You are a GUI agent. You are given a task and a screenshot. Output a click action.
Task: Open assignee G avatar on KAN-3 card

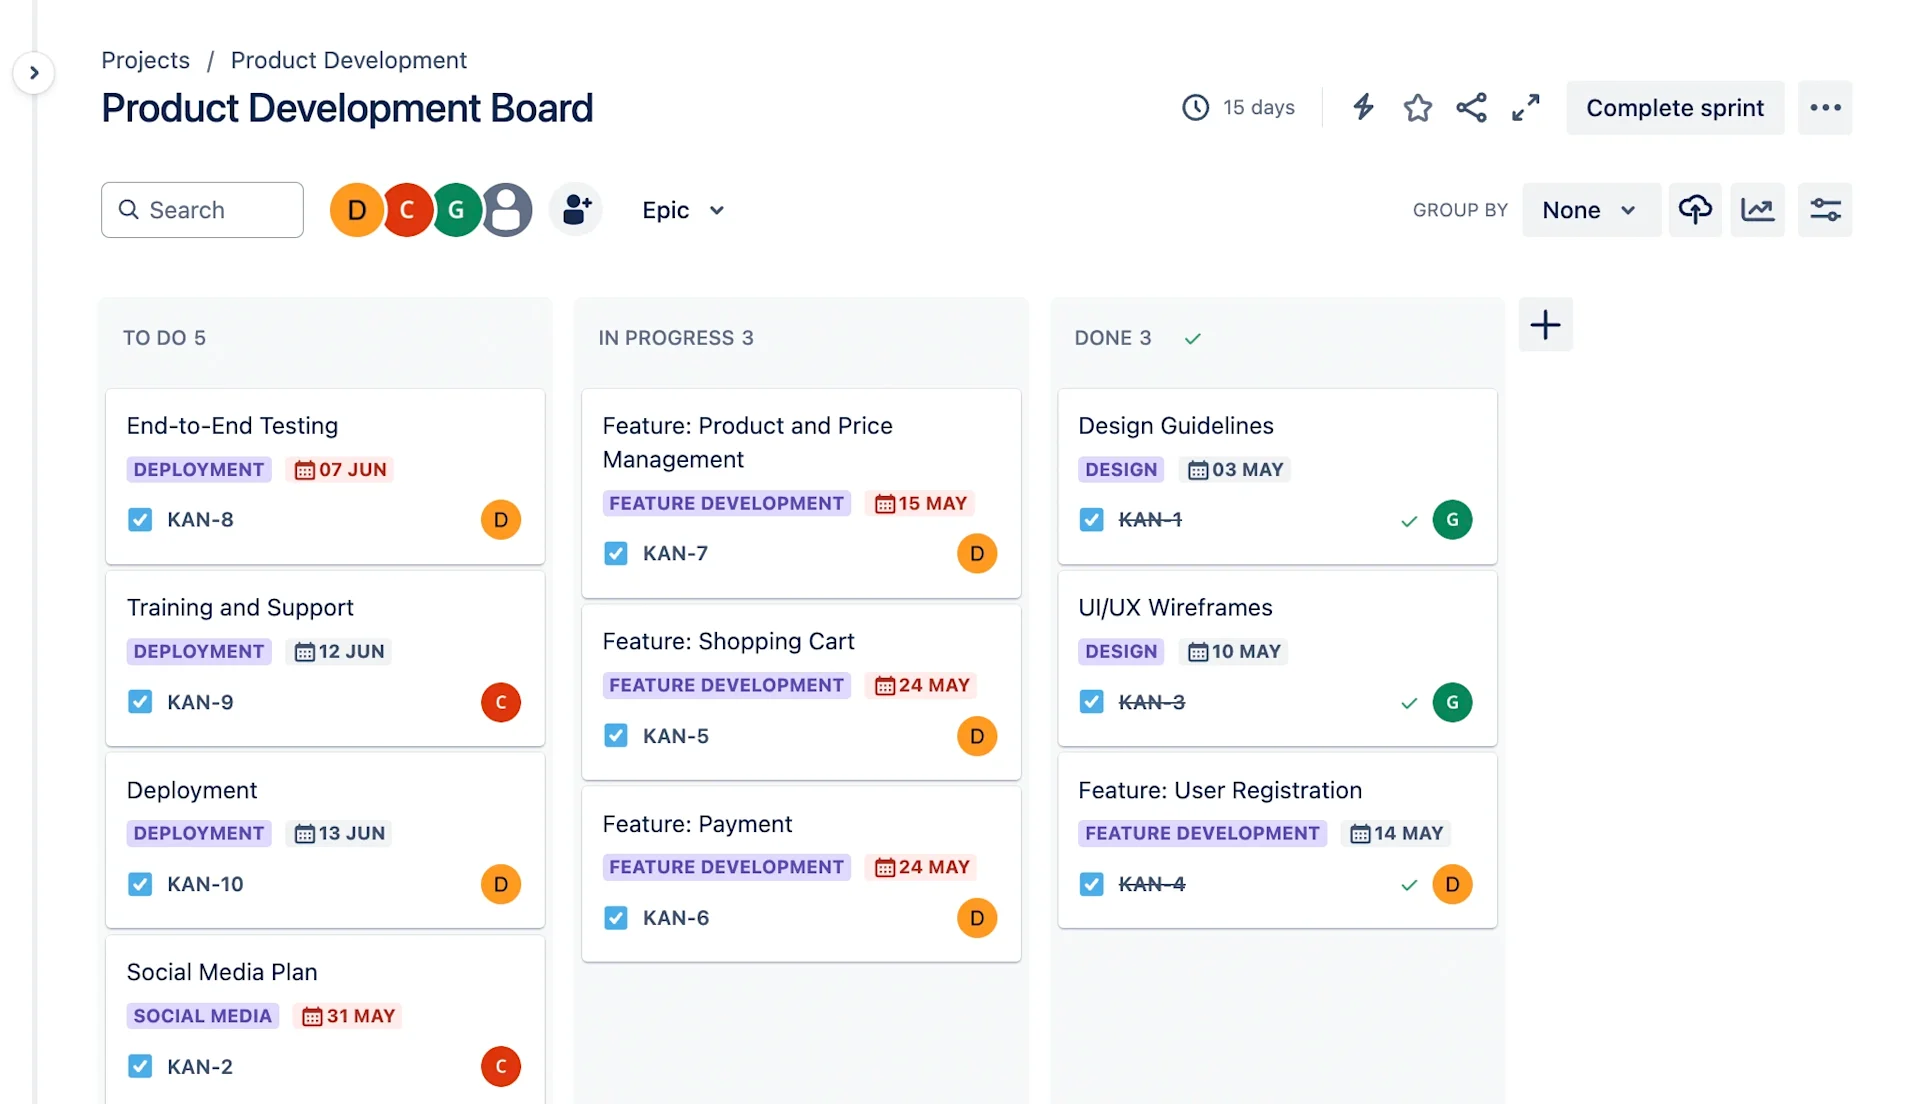point(1452,702)
